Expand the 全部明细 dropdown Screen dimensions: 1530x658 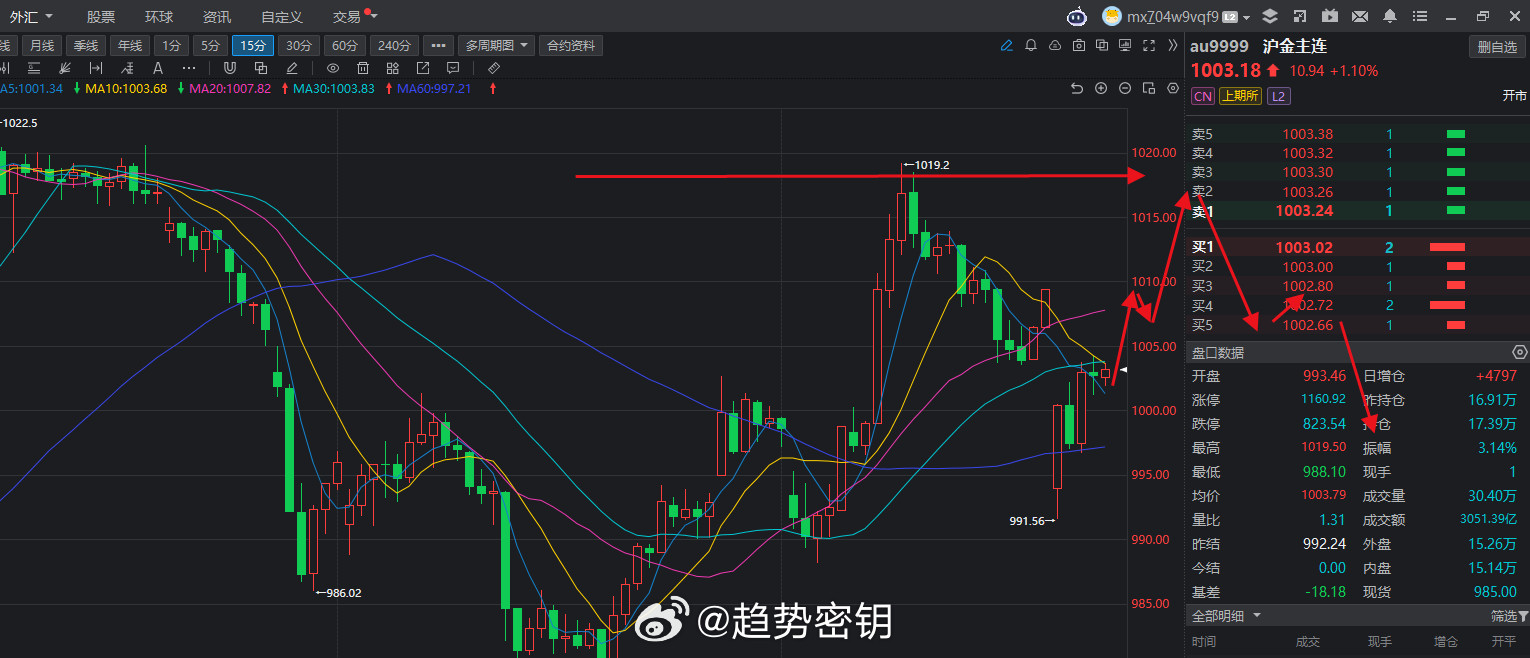(1225, 616)
